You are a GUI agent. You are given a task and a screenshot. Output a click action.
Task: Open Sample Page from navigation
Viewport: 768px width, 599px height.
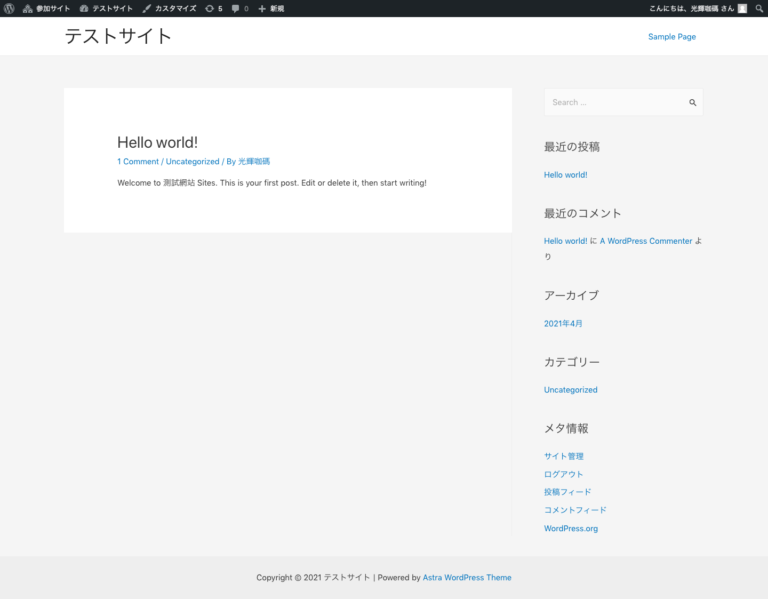pyautogui.click(x=671, y=37)
